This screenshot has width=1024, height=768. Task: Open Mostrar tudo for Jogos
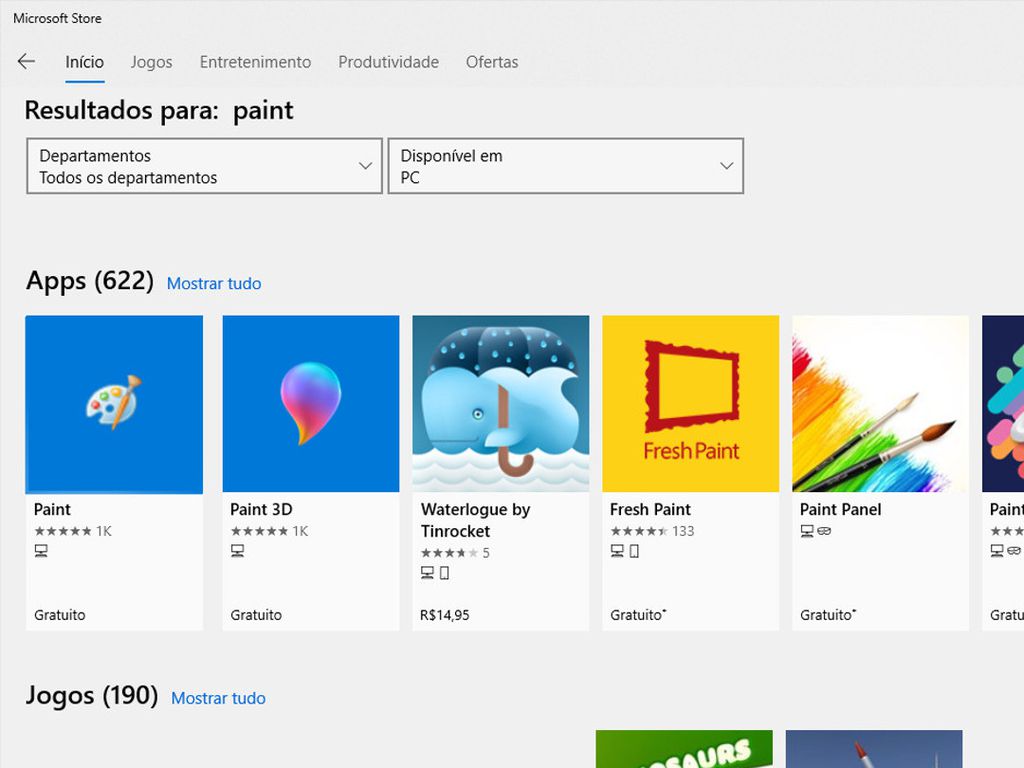tap(218, 698)
